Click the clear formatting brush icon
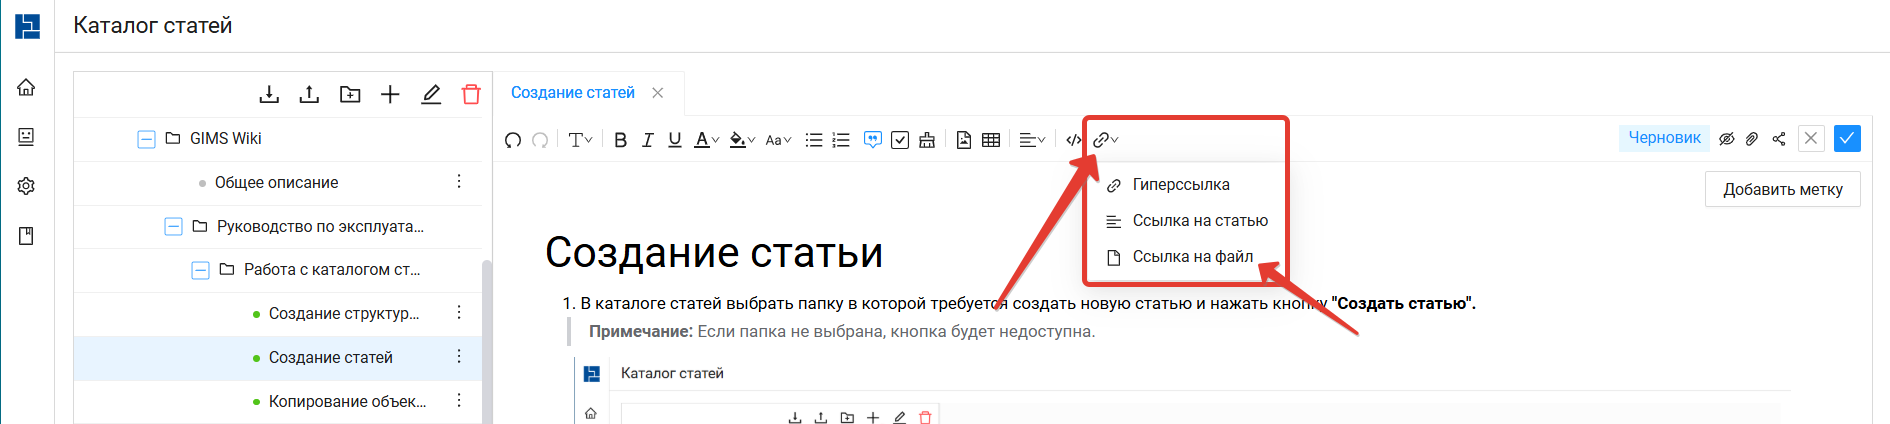This screenshot has width=1890, height=424. point(927,140)
